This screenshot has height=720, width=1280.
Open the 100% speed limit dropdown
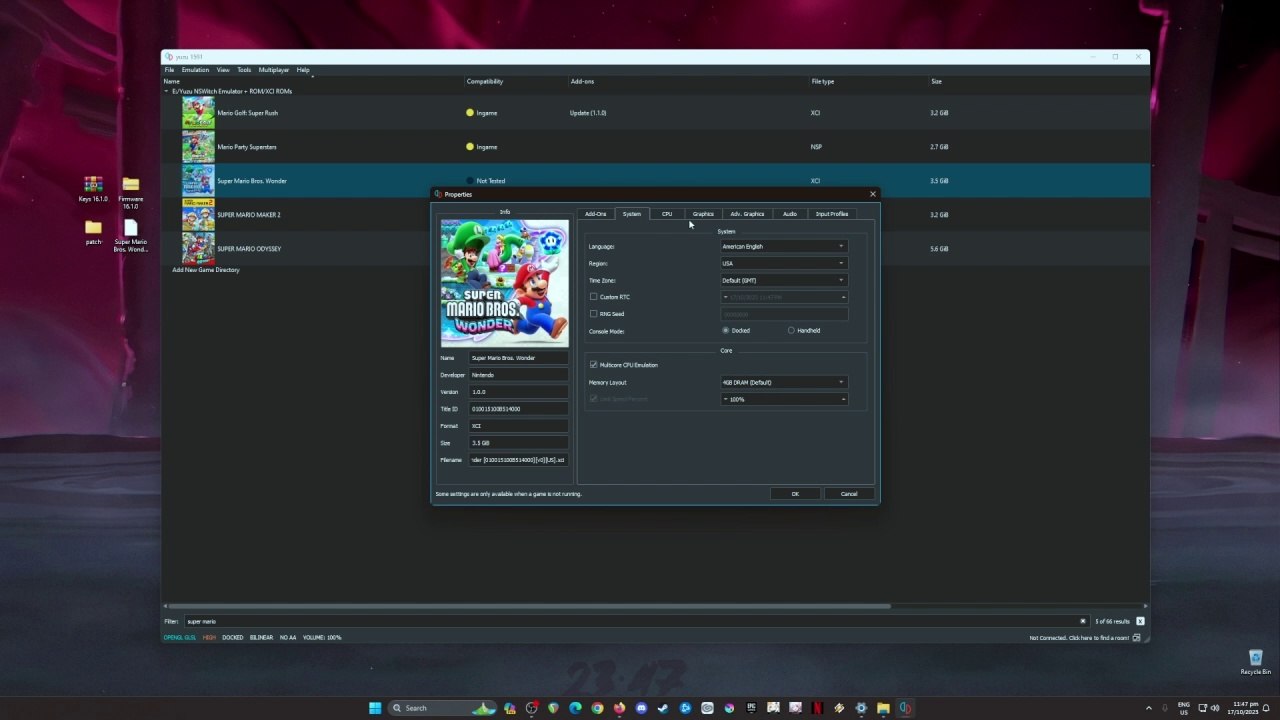pyautogui.click(x=784, y=399)
